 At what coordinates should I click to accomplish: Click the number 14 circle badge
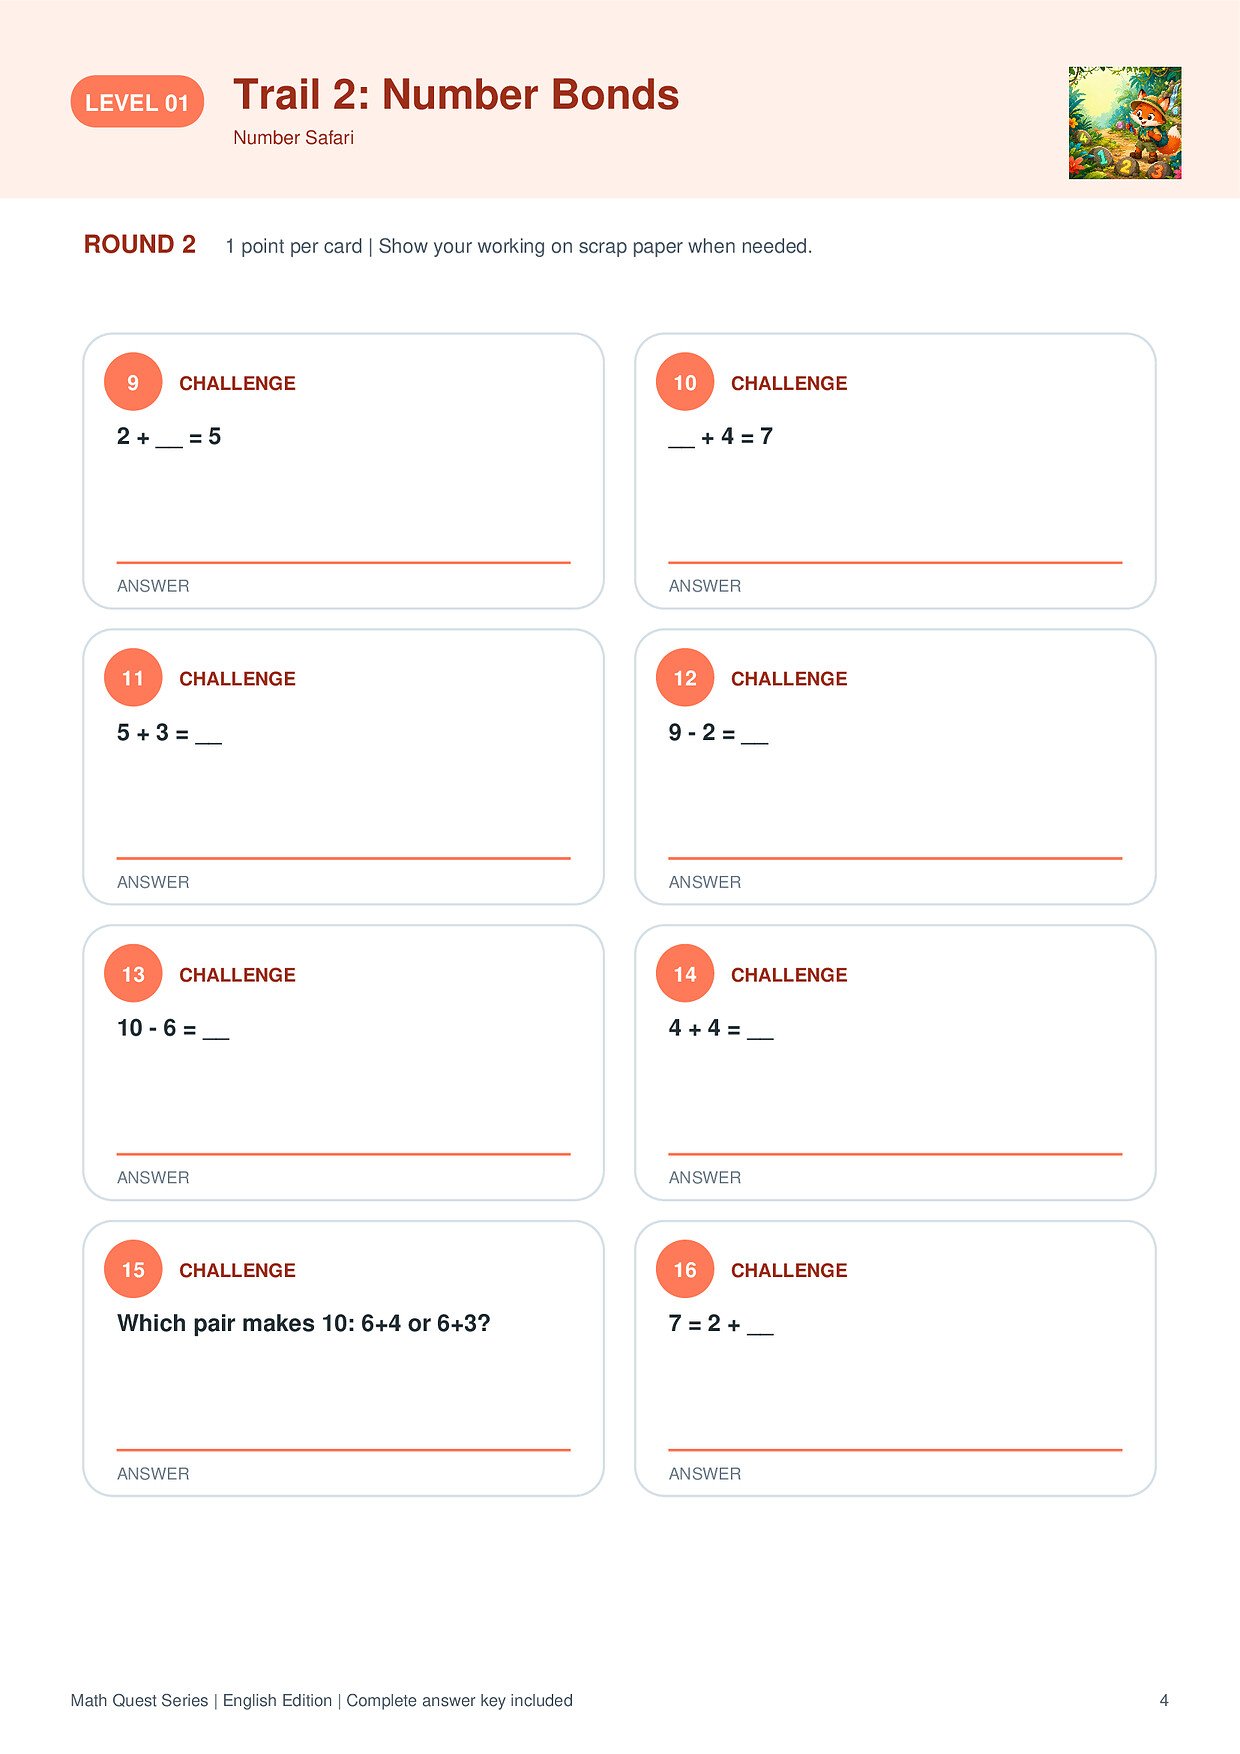click(x=685, y=974)
